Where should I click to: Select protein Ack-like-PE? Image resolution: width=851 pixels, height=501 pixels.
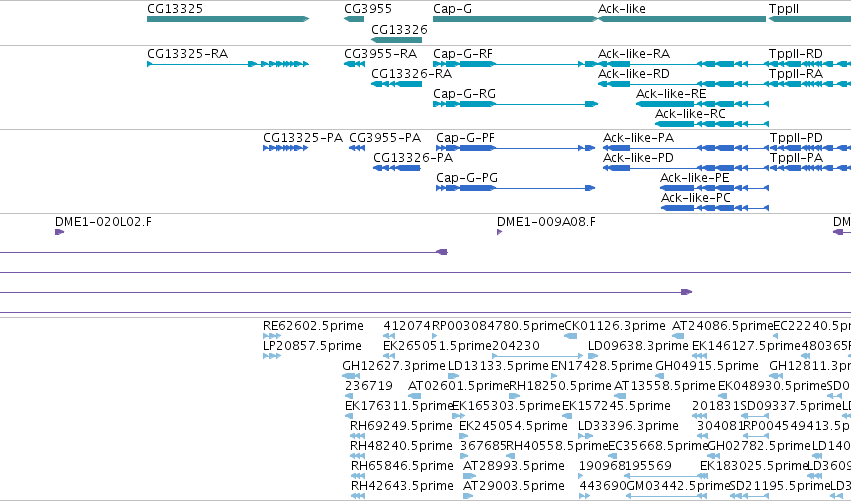click(x=714, y=188)
